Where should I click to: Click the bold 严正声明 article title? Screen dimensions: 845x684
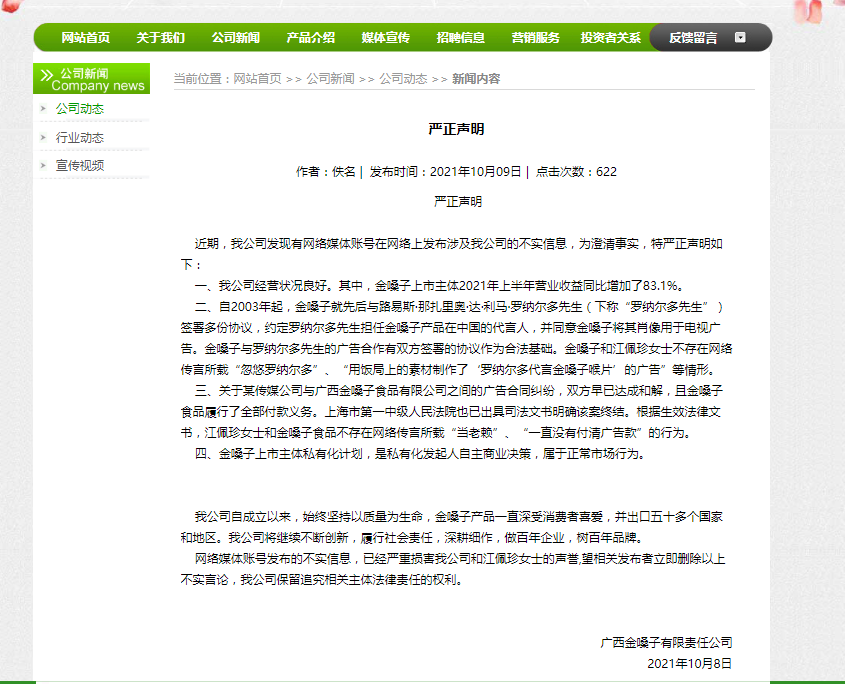(x=456, y=129)
